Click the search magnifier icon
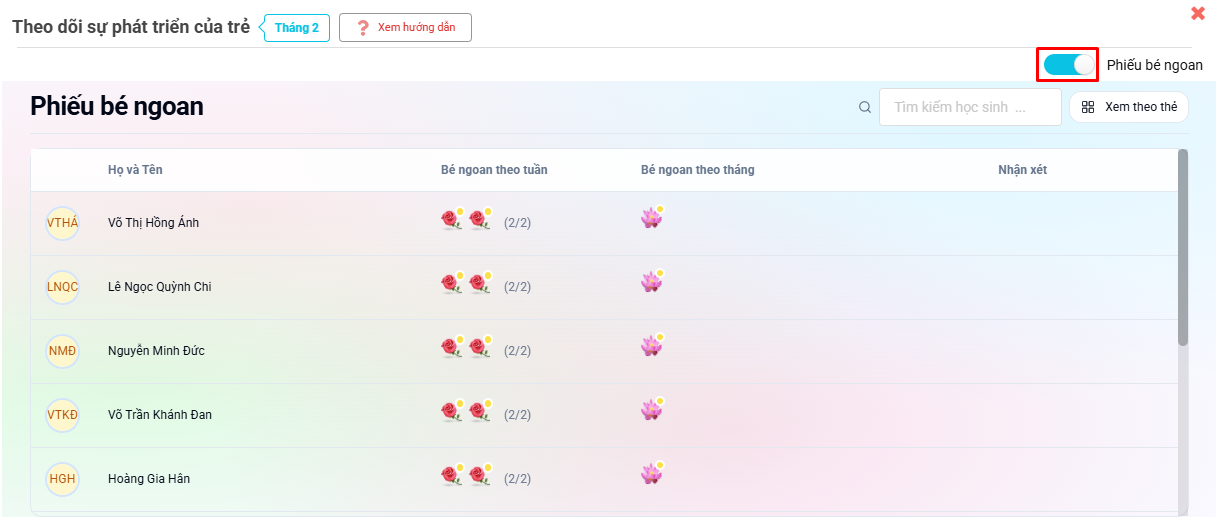This screenshot has width=1216, height=529. (x=865, y=107)
